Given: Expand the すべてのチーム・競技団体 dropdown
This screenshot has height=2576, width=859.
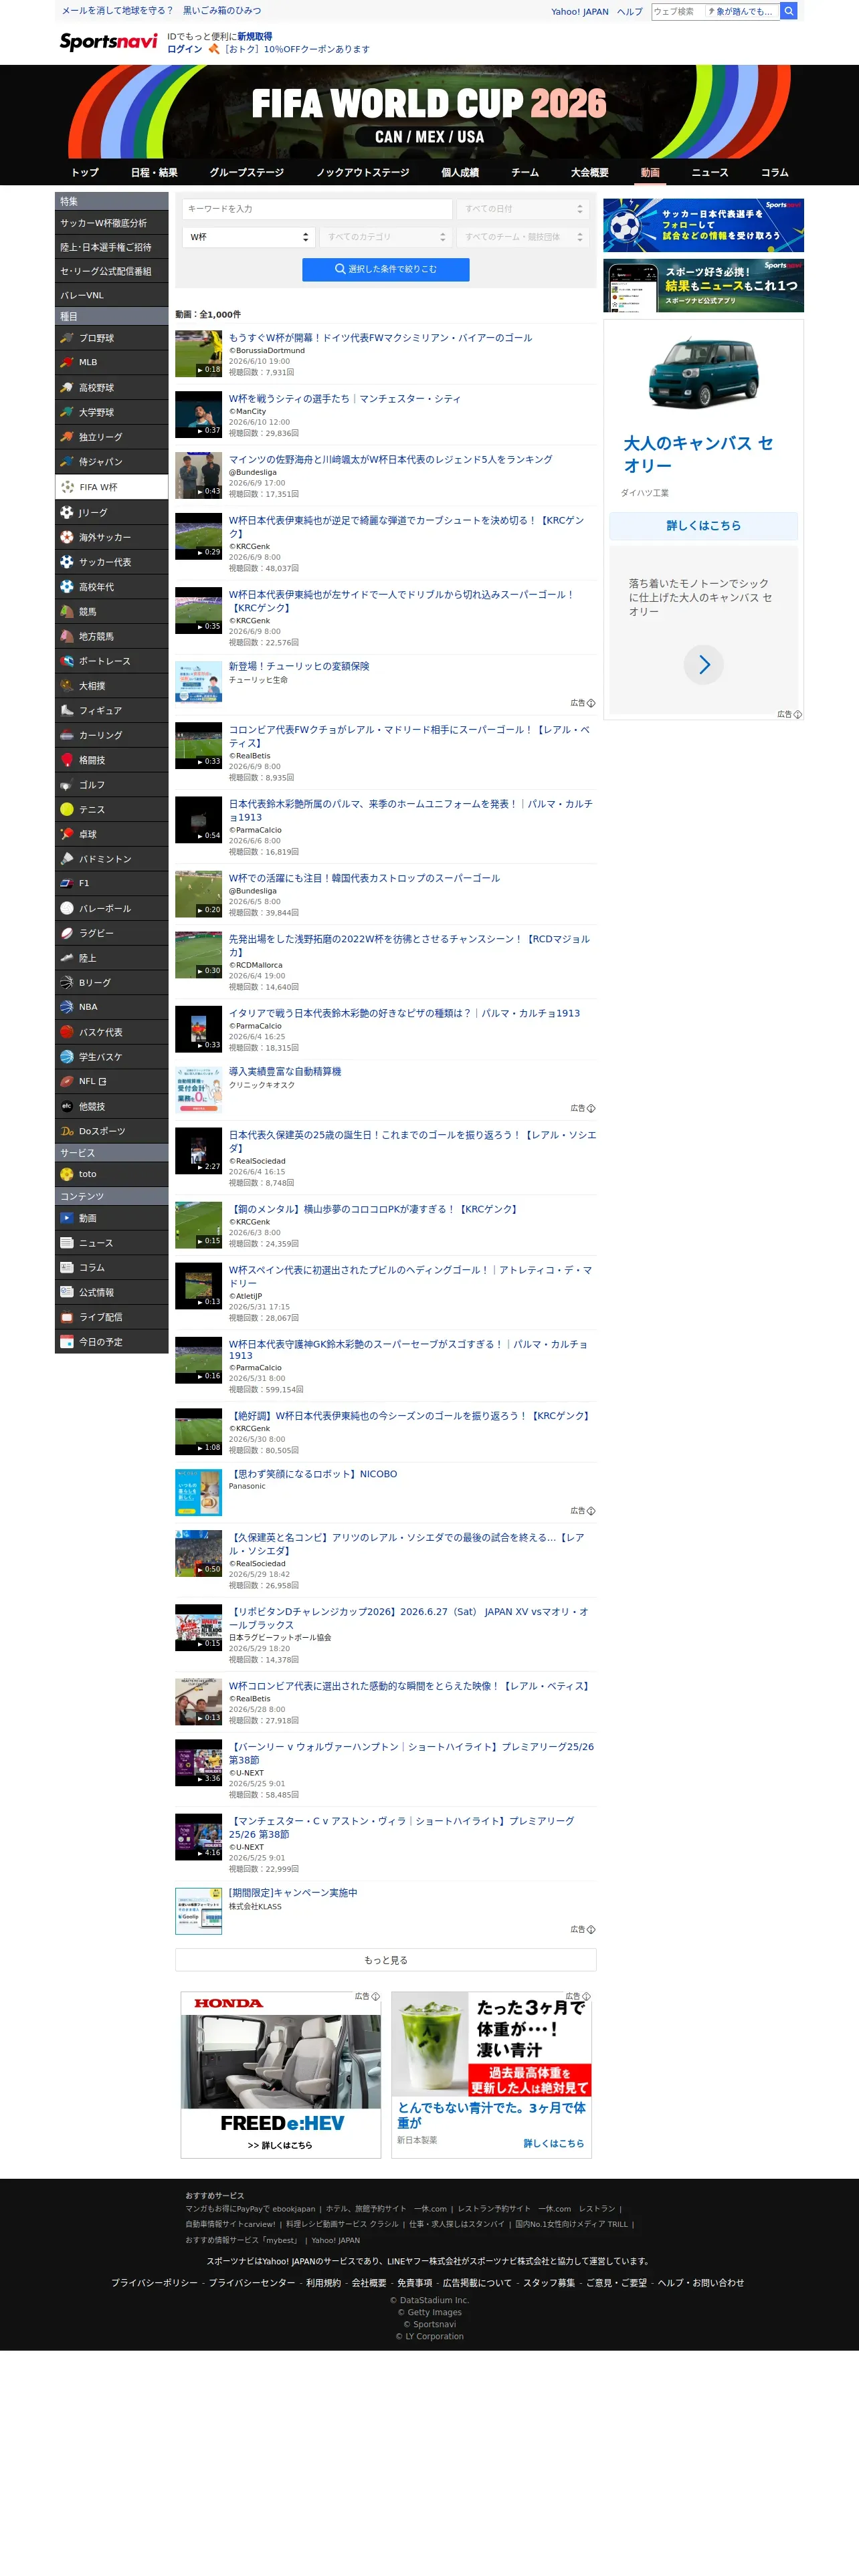Looking at the screenshot, I should click(524, 237).
